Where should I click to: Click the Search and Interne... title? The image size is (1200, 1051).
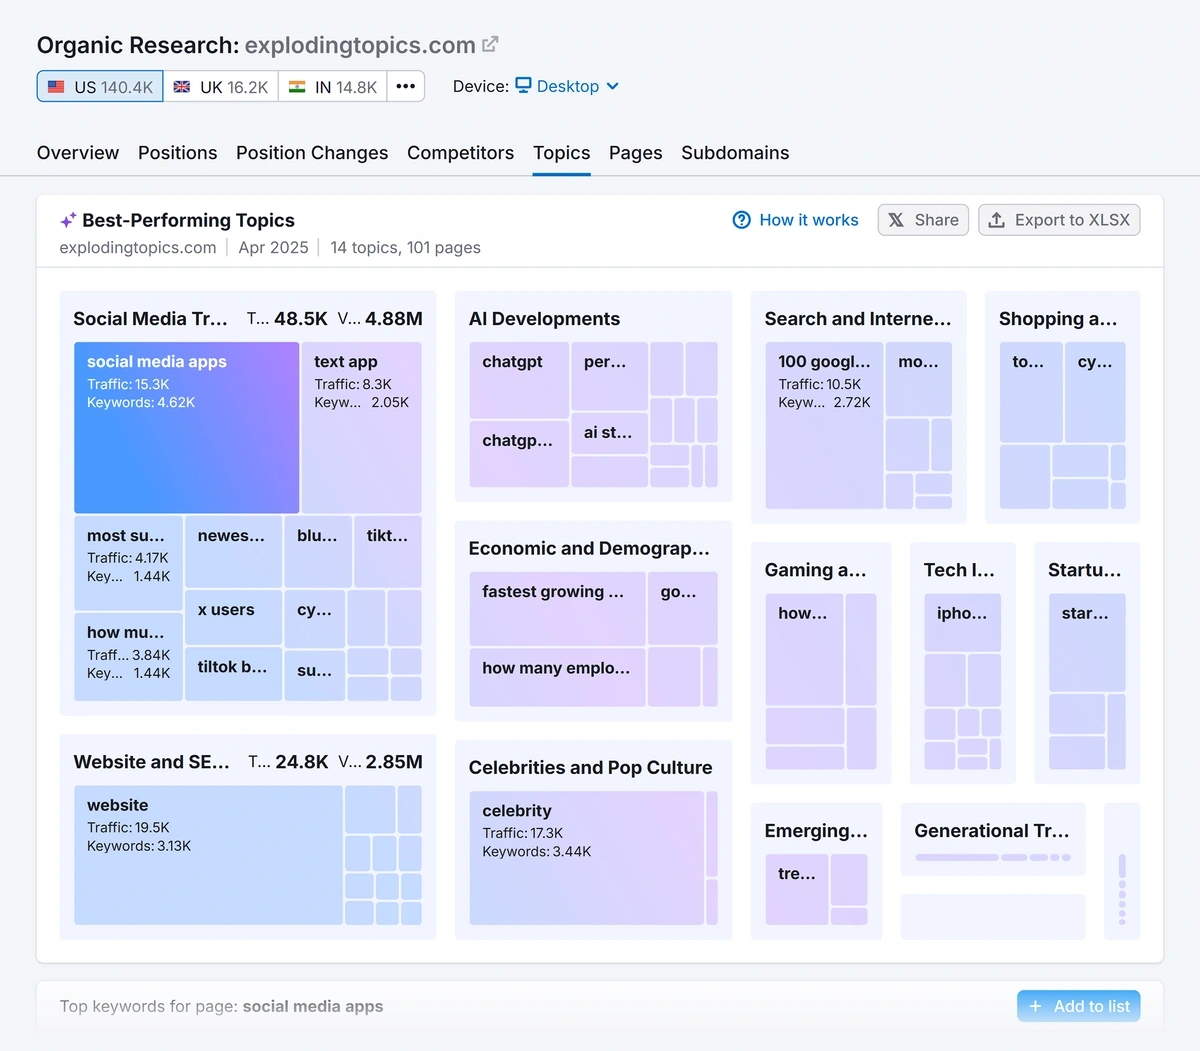[858, 319]
